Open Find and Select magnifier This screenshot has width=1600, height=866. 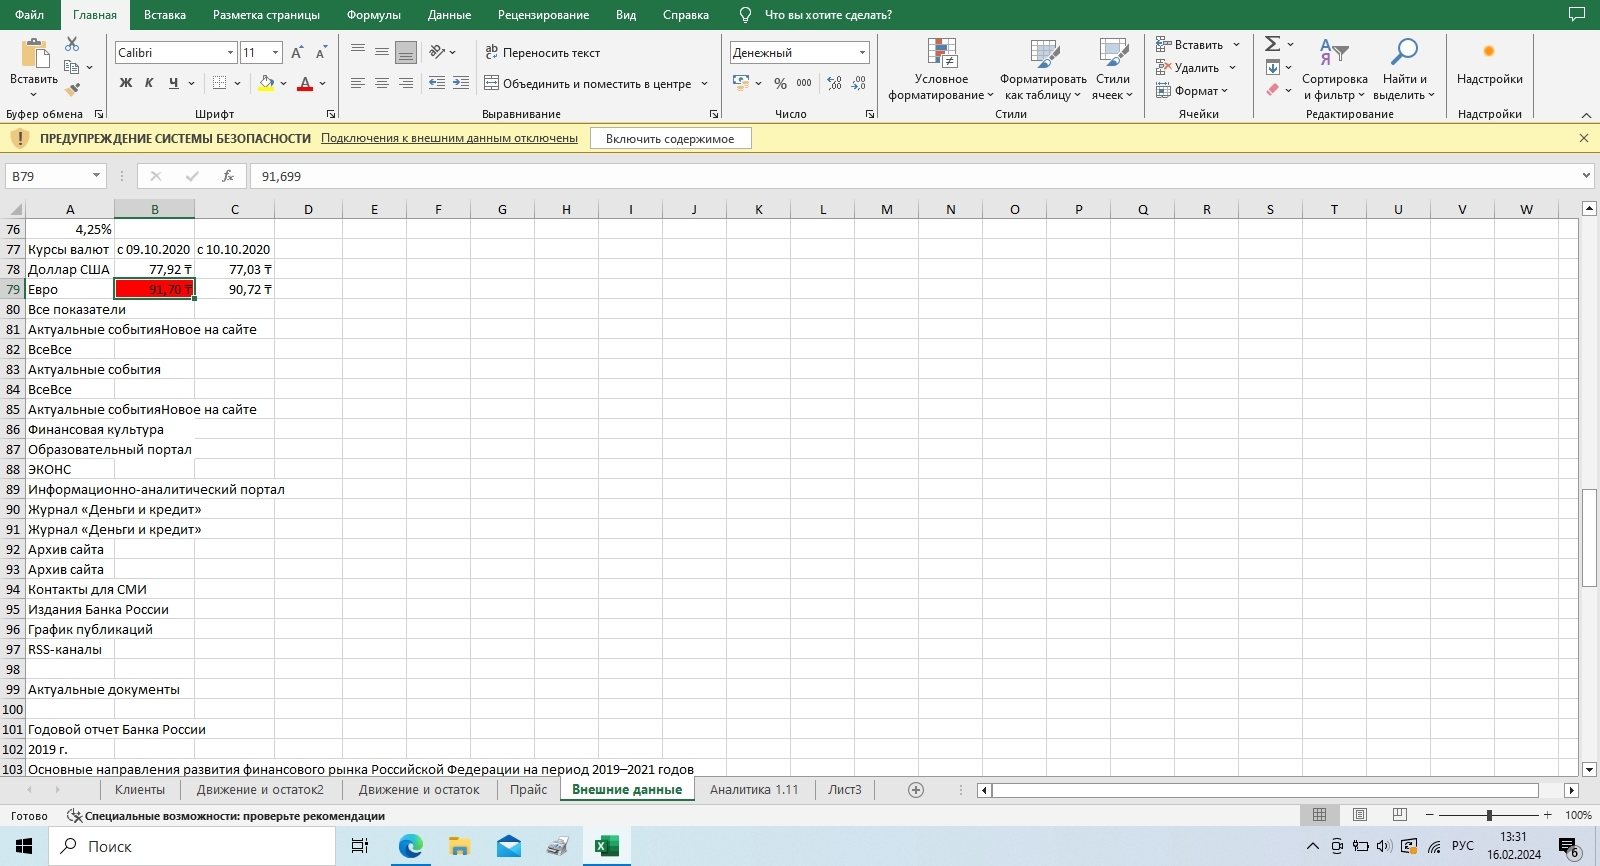coord(1404,68)
